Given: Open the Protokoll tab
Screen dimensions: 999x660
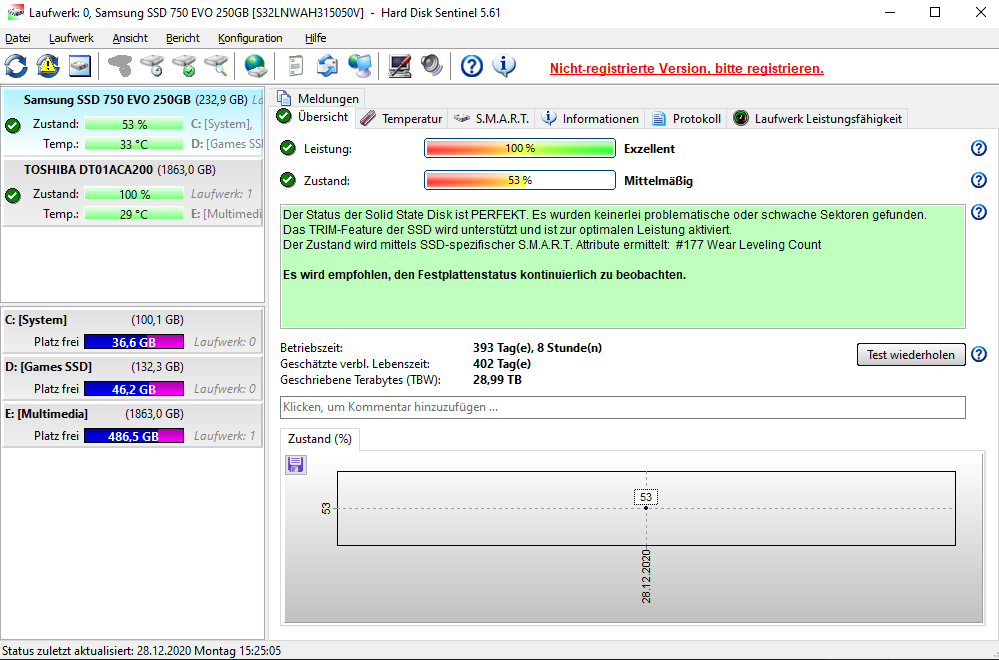Looking at the screenshot, I should pyautogui.click(x=687, y=118).
